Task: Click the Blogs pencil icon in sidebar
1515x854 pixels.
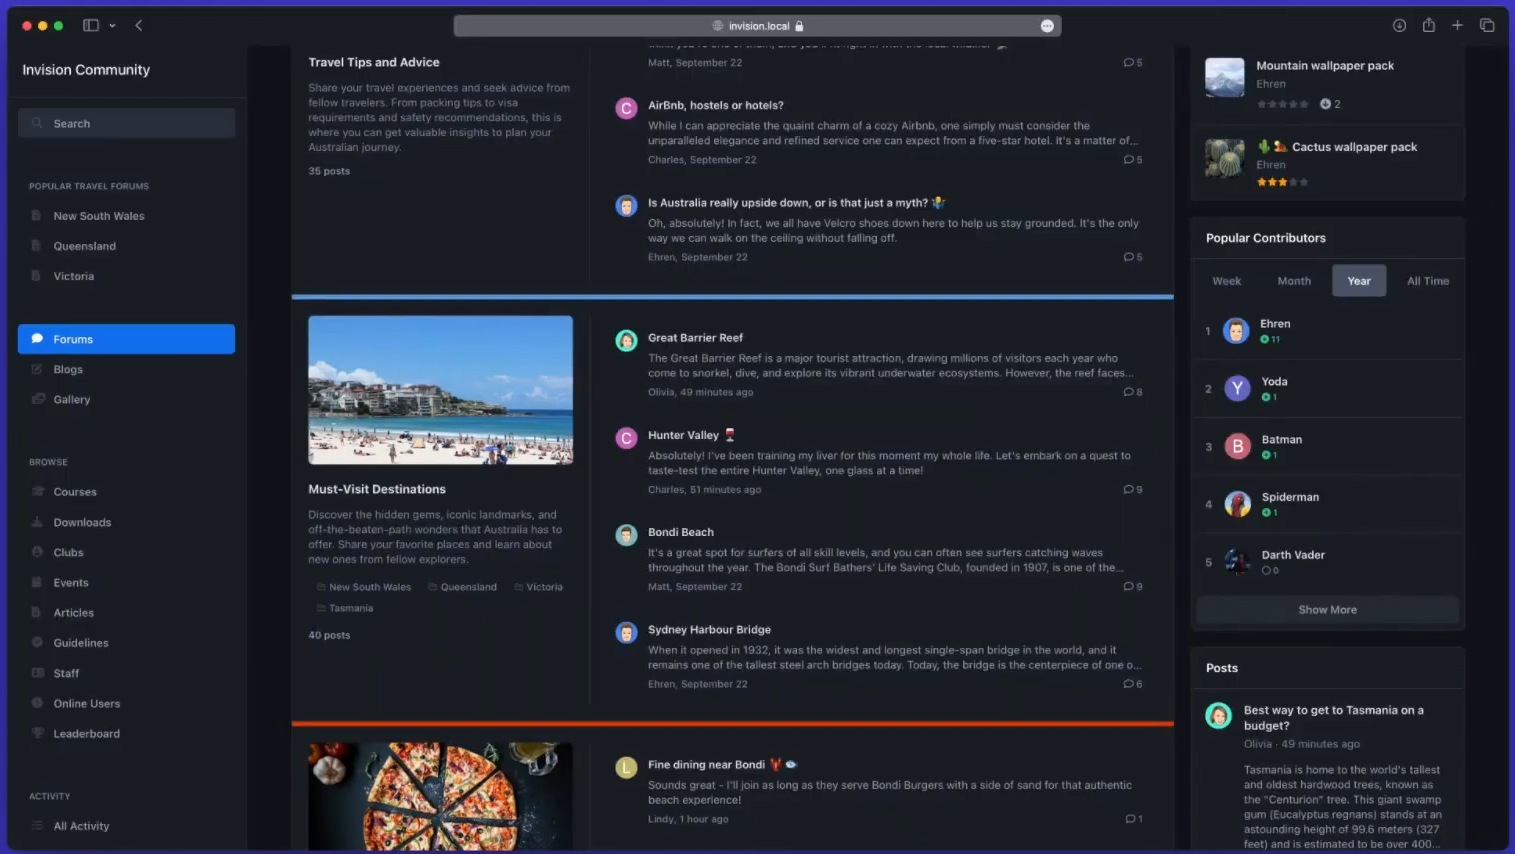Action: point(37,369)
